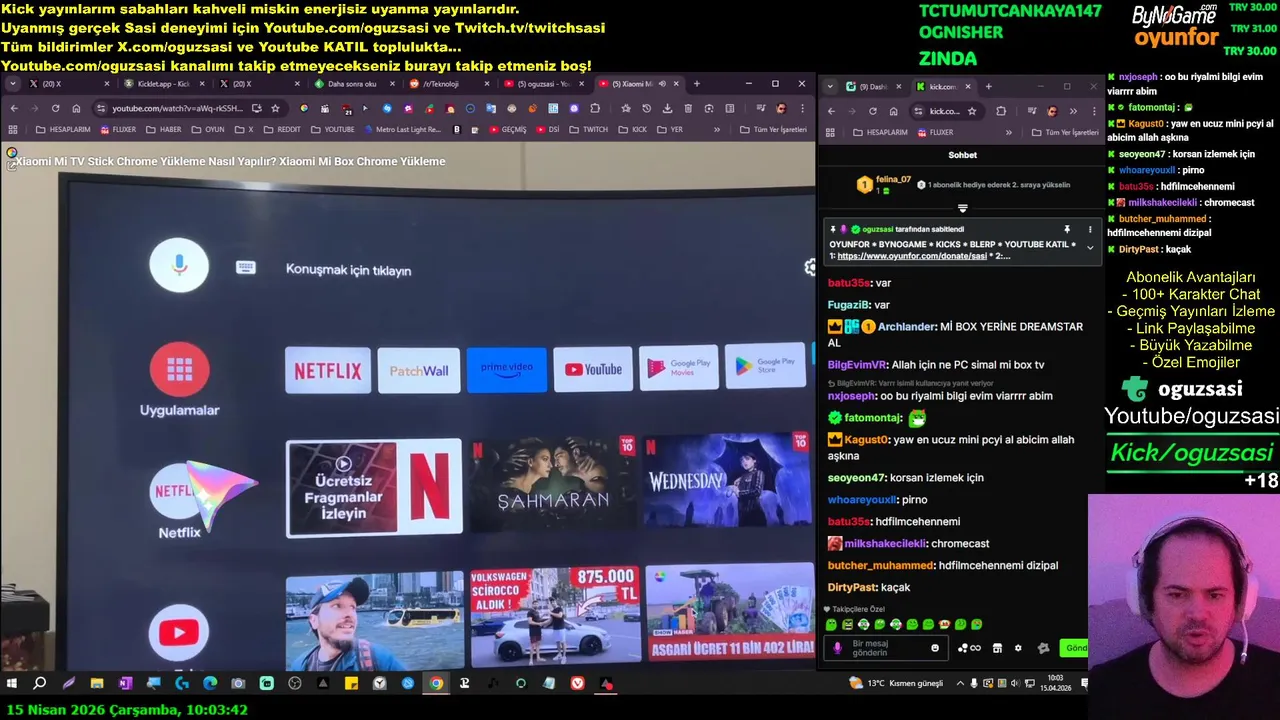Open Windows Start menu
This screenshot has height=720, width=1280.
(12, 684)
